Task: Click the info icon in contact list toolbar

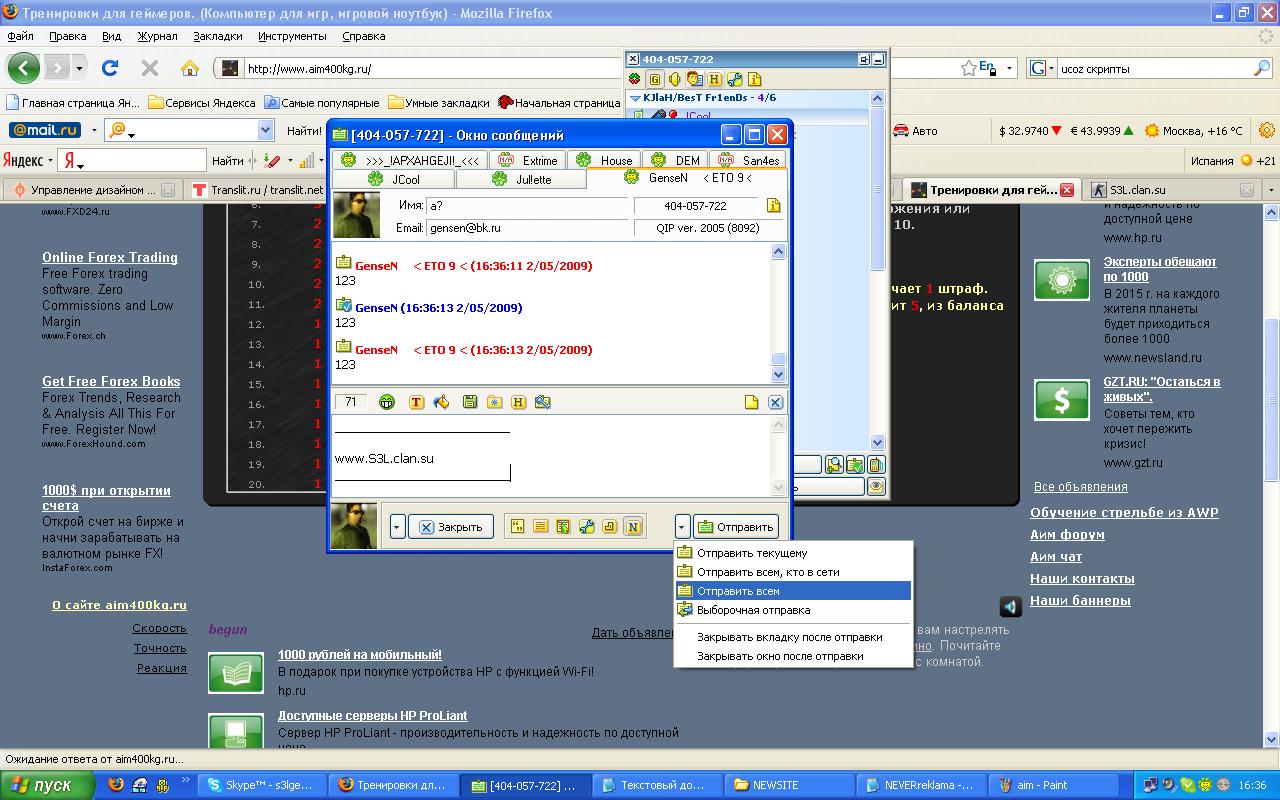Action: (x=755, y=79)
